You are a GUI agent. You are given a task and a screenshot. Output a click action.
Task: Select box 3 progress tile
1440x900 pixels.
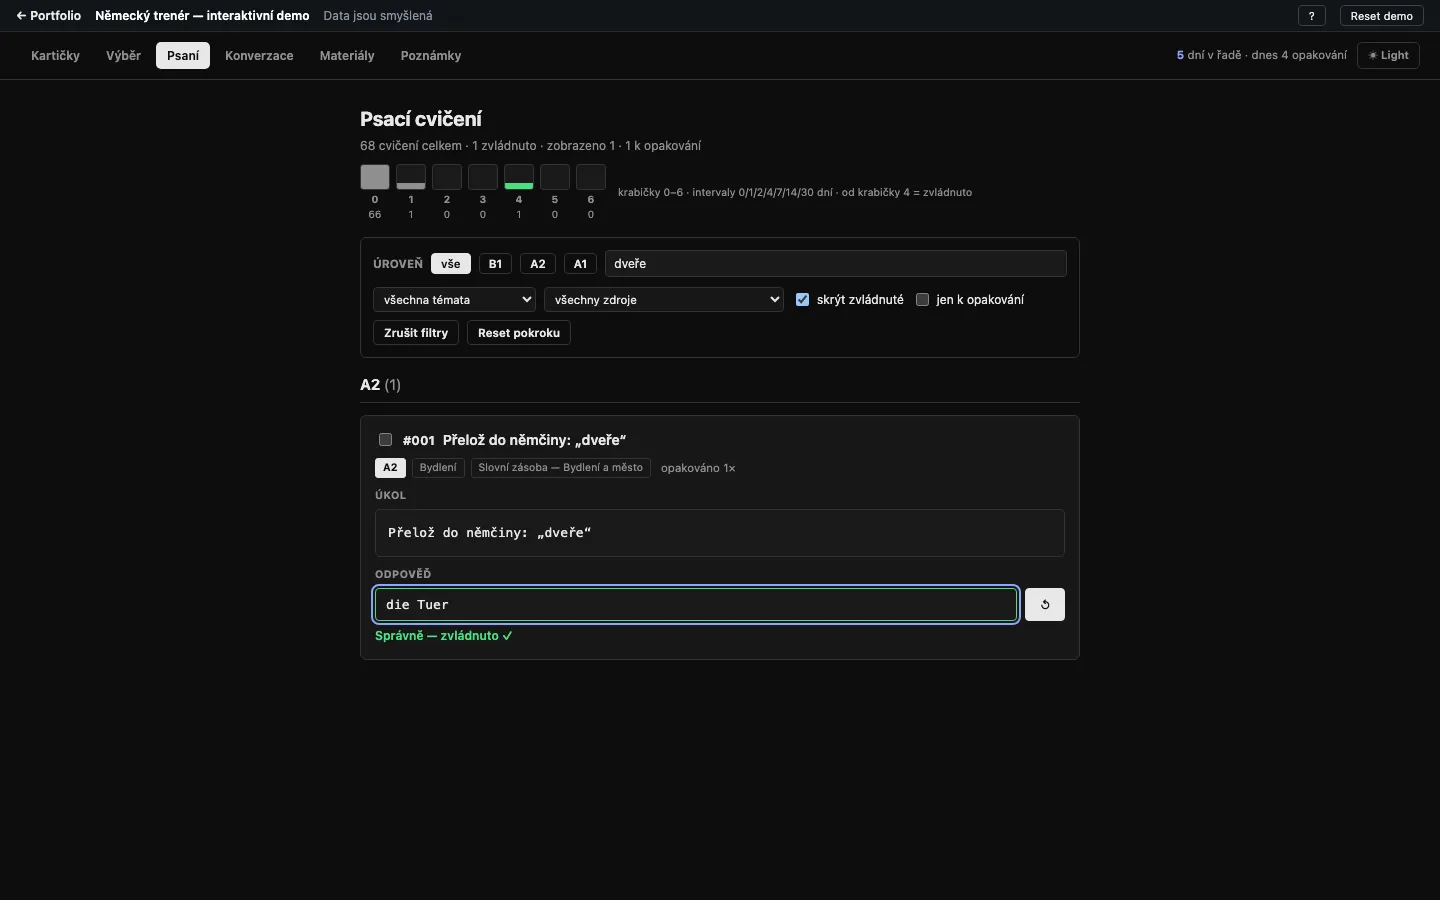(x=483, y=177)
